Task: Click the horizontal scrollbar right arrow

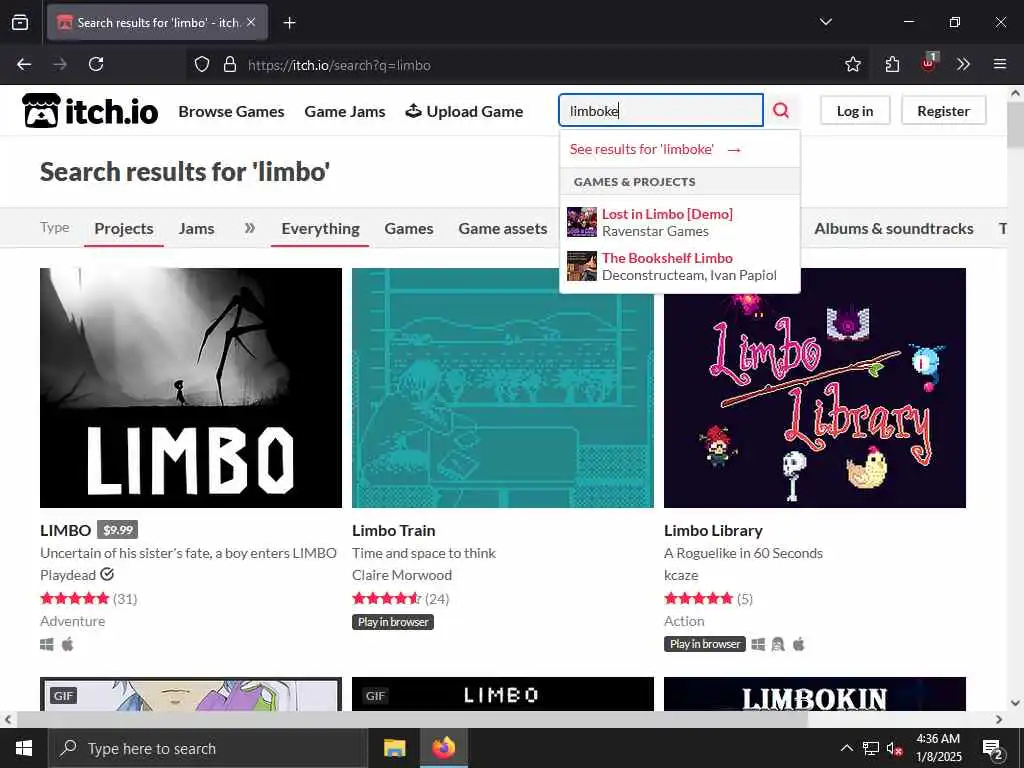Action: 999,719
